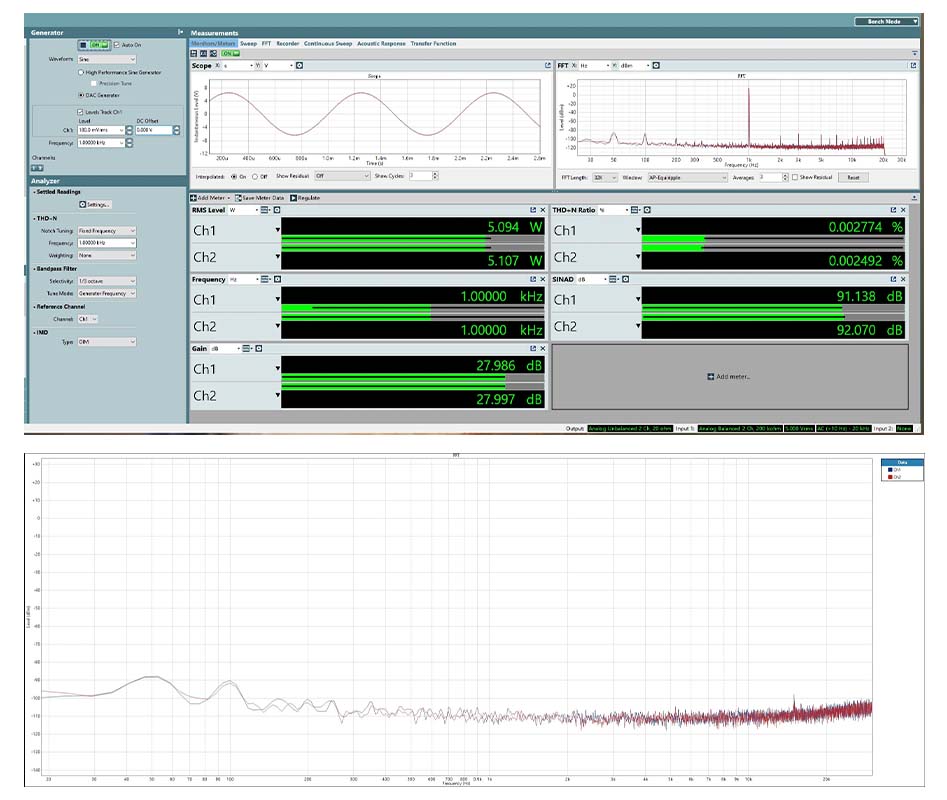Open the Settled Readings Settings button
This screenshot has height=800, width=947.
click(x=95, y=205)
